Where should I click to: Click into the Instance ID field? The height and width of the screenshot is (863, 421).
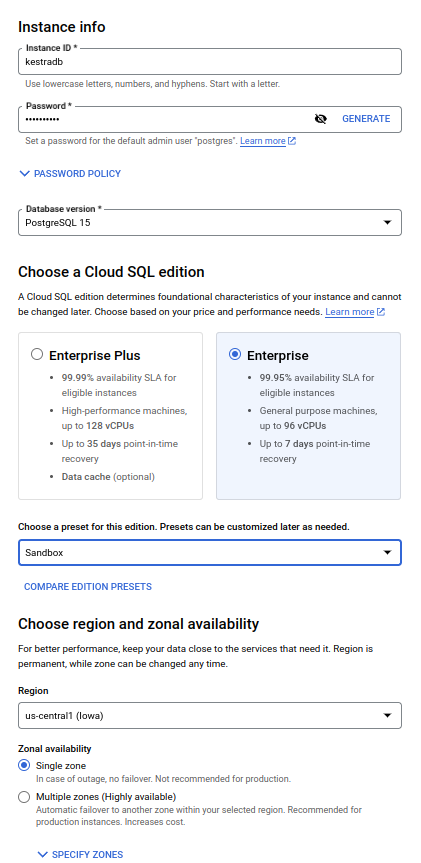click(210, 62)
